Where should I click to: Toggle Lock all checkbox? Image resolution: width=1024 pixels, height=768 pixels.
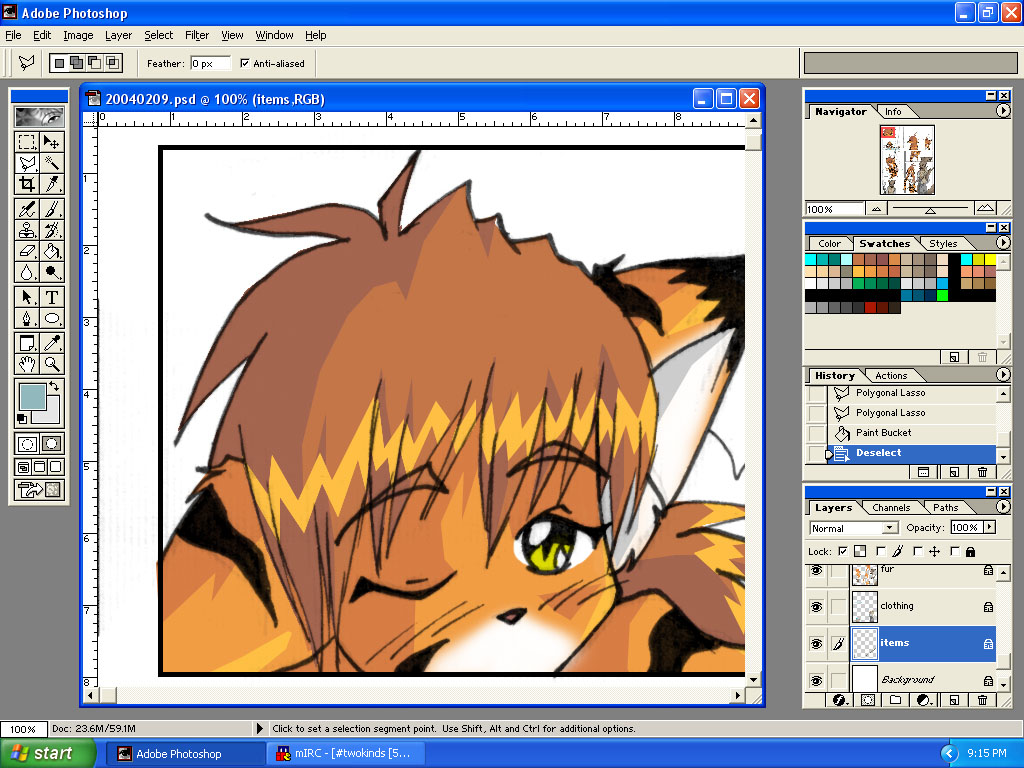click(955, 551)
